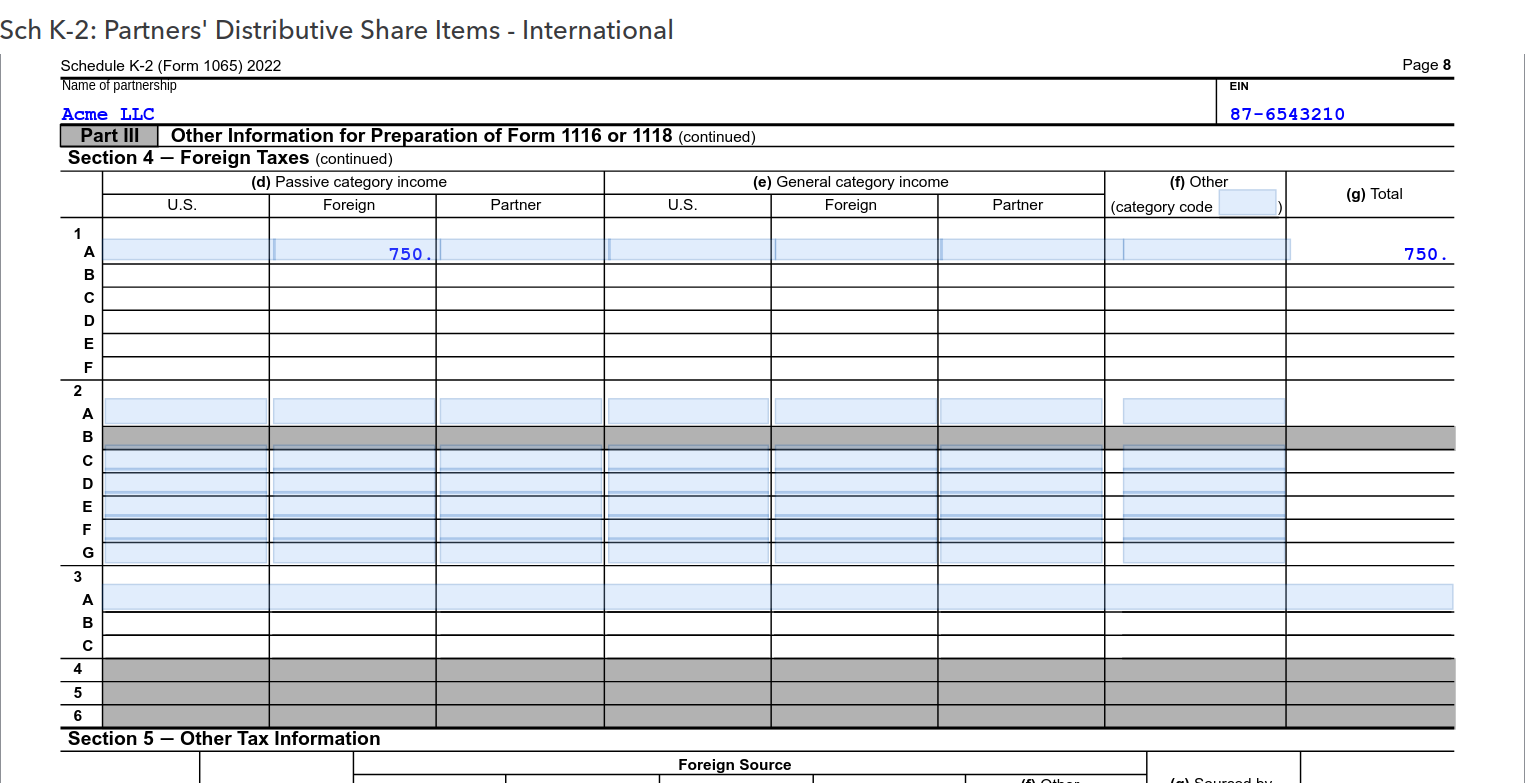
Task: Select the Partner column cell on row 2C
Action: [1018, 460]
